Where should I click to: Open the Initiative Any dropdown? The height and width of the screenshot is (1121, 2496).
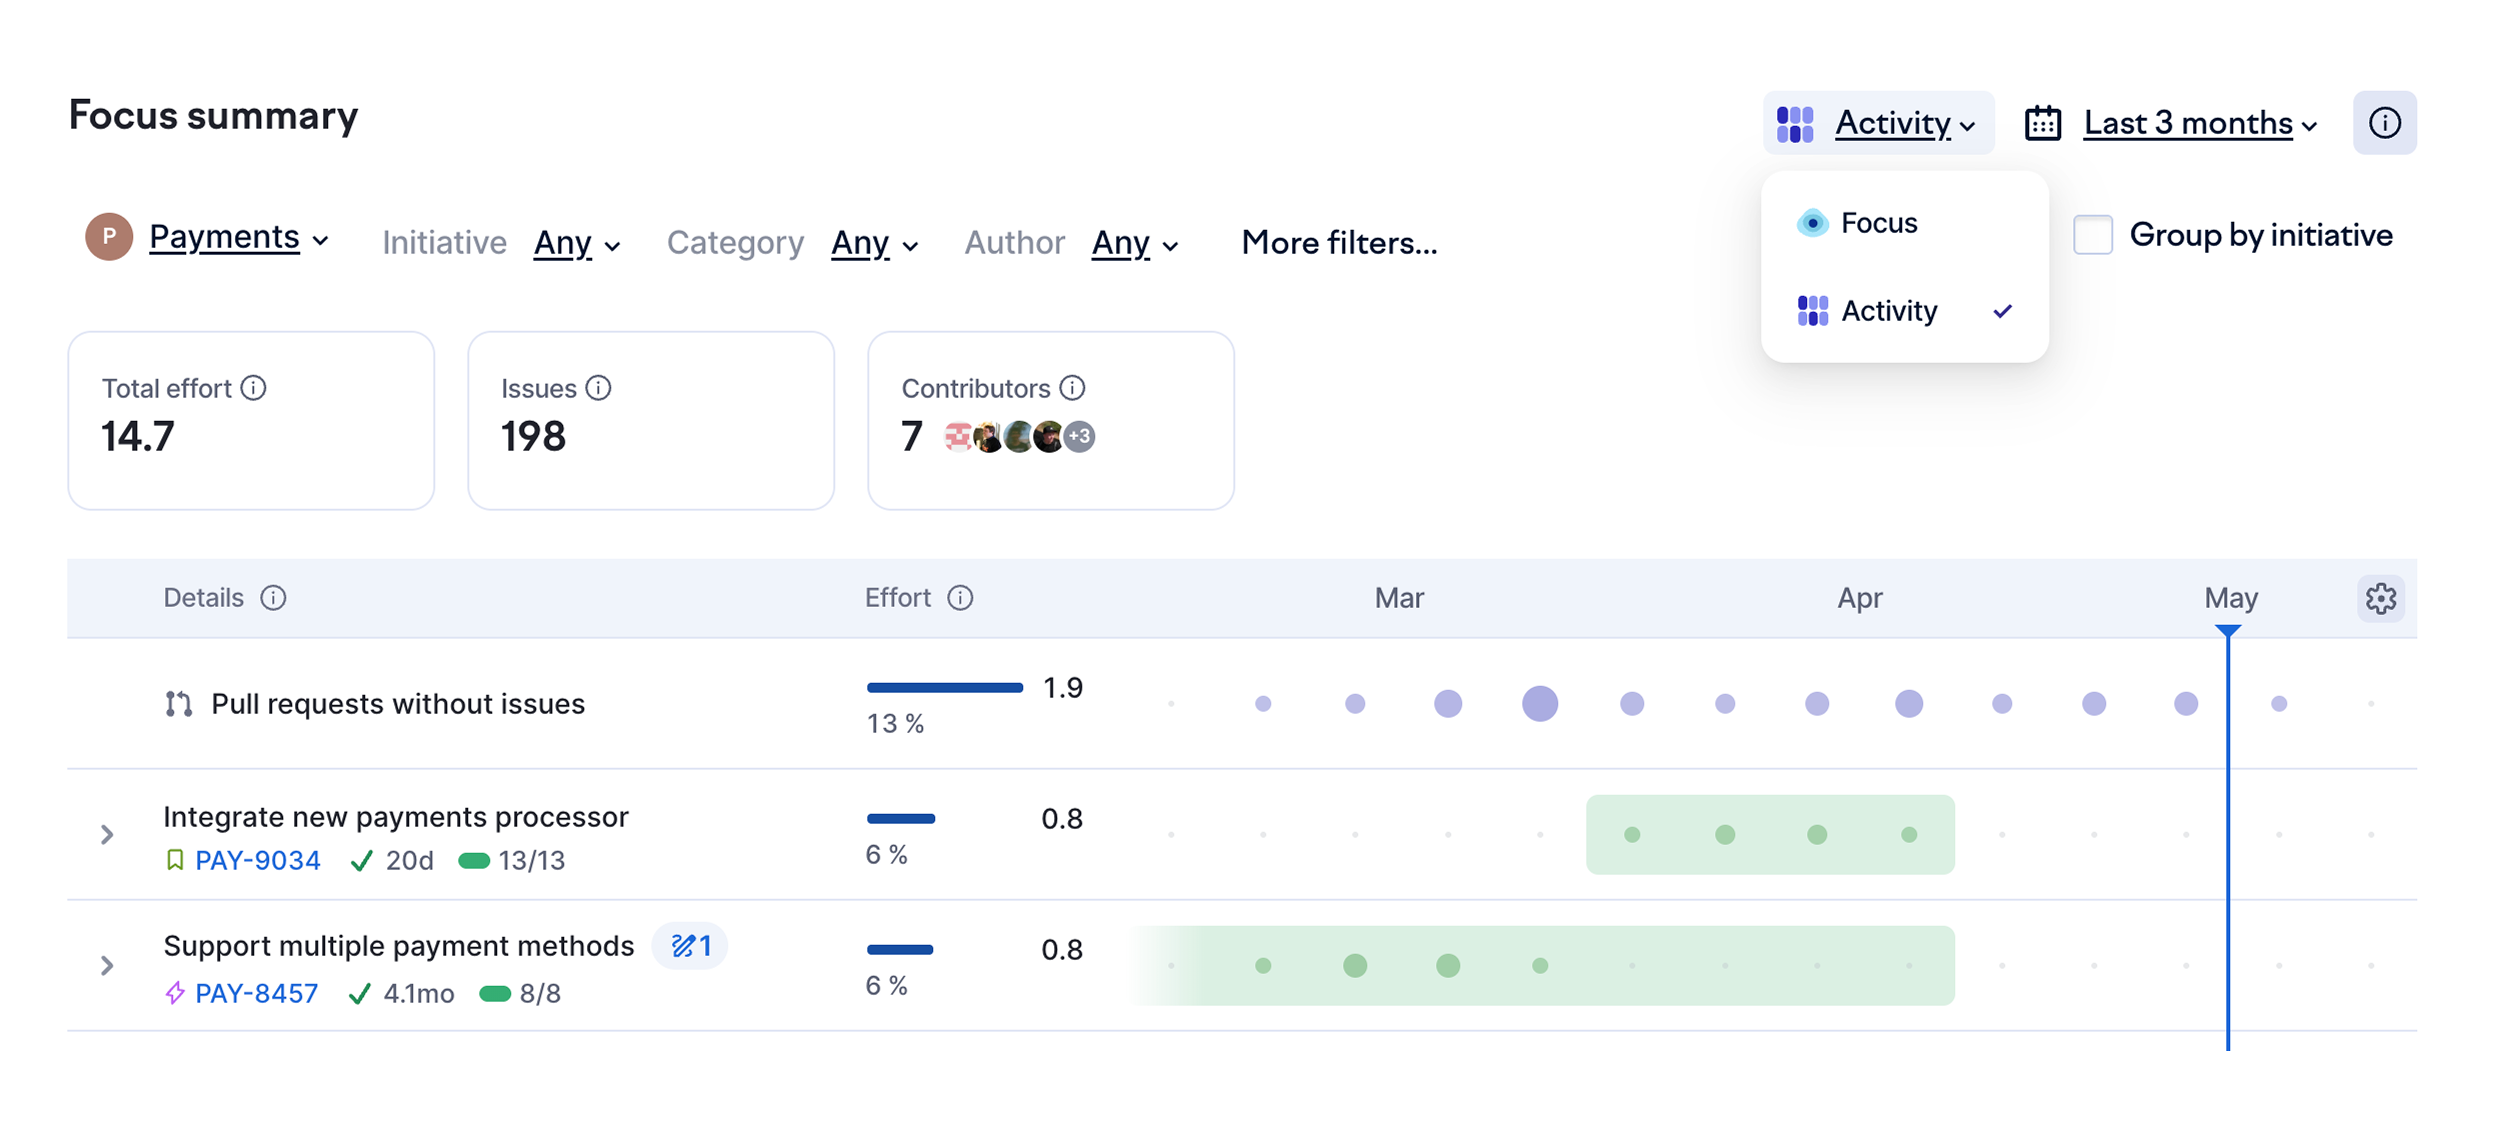click(x=577, y=243)
